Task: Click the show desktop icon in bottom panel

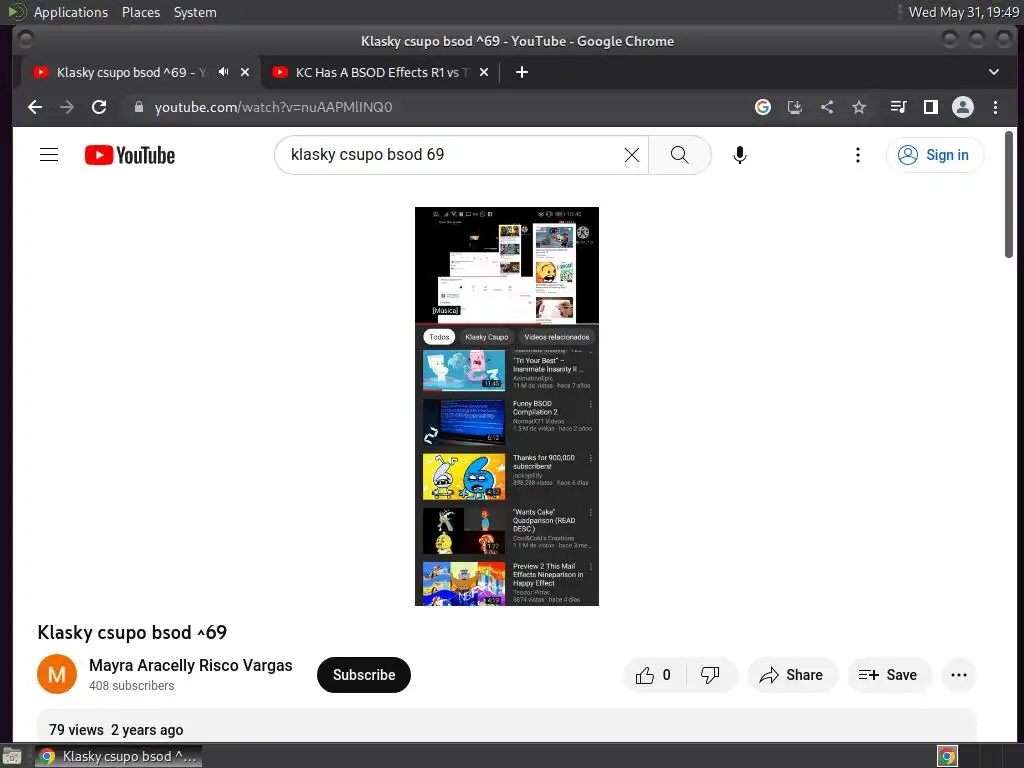Action: click(12, 757)
